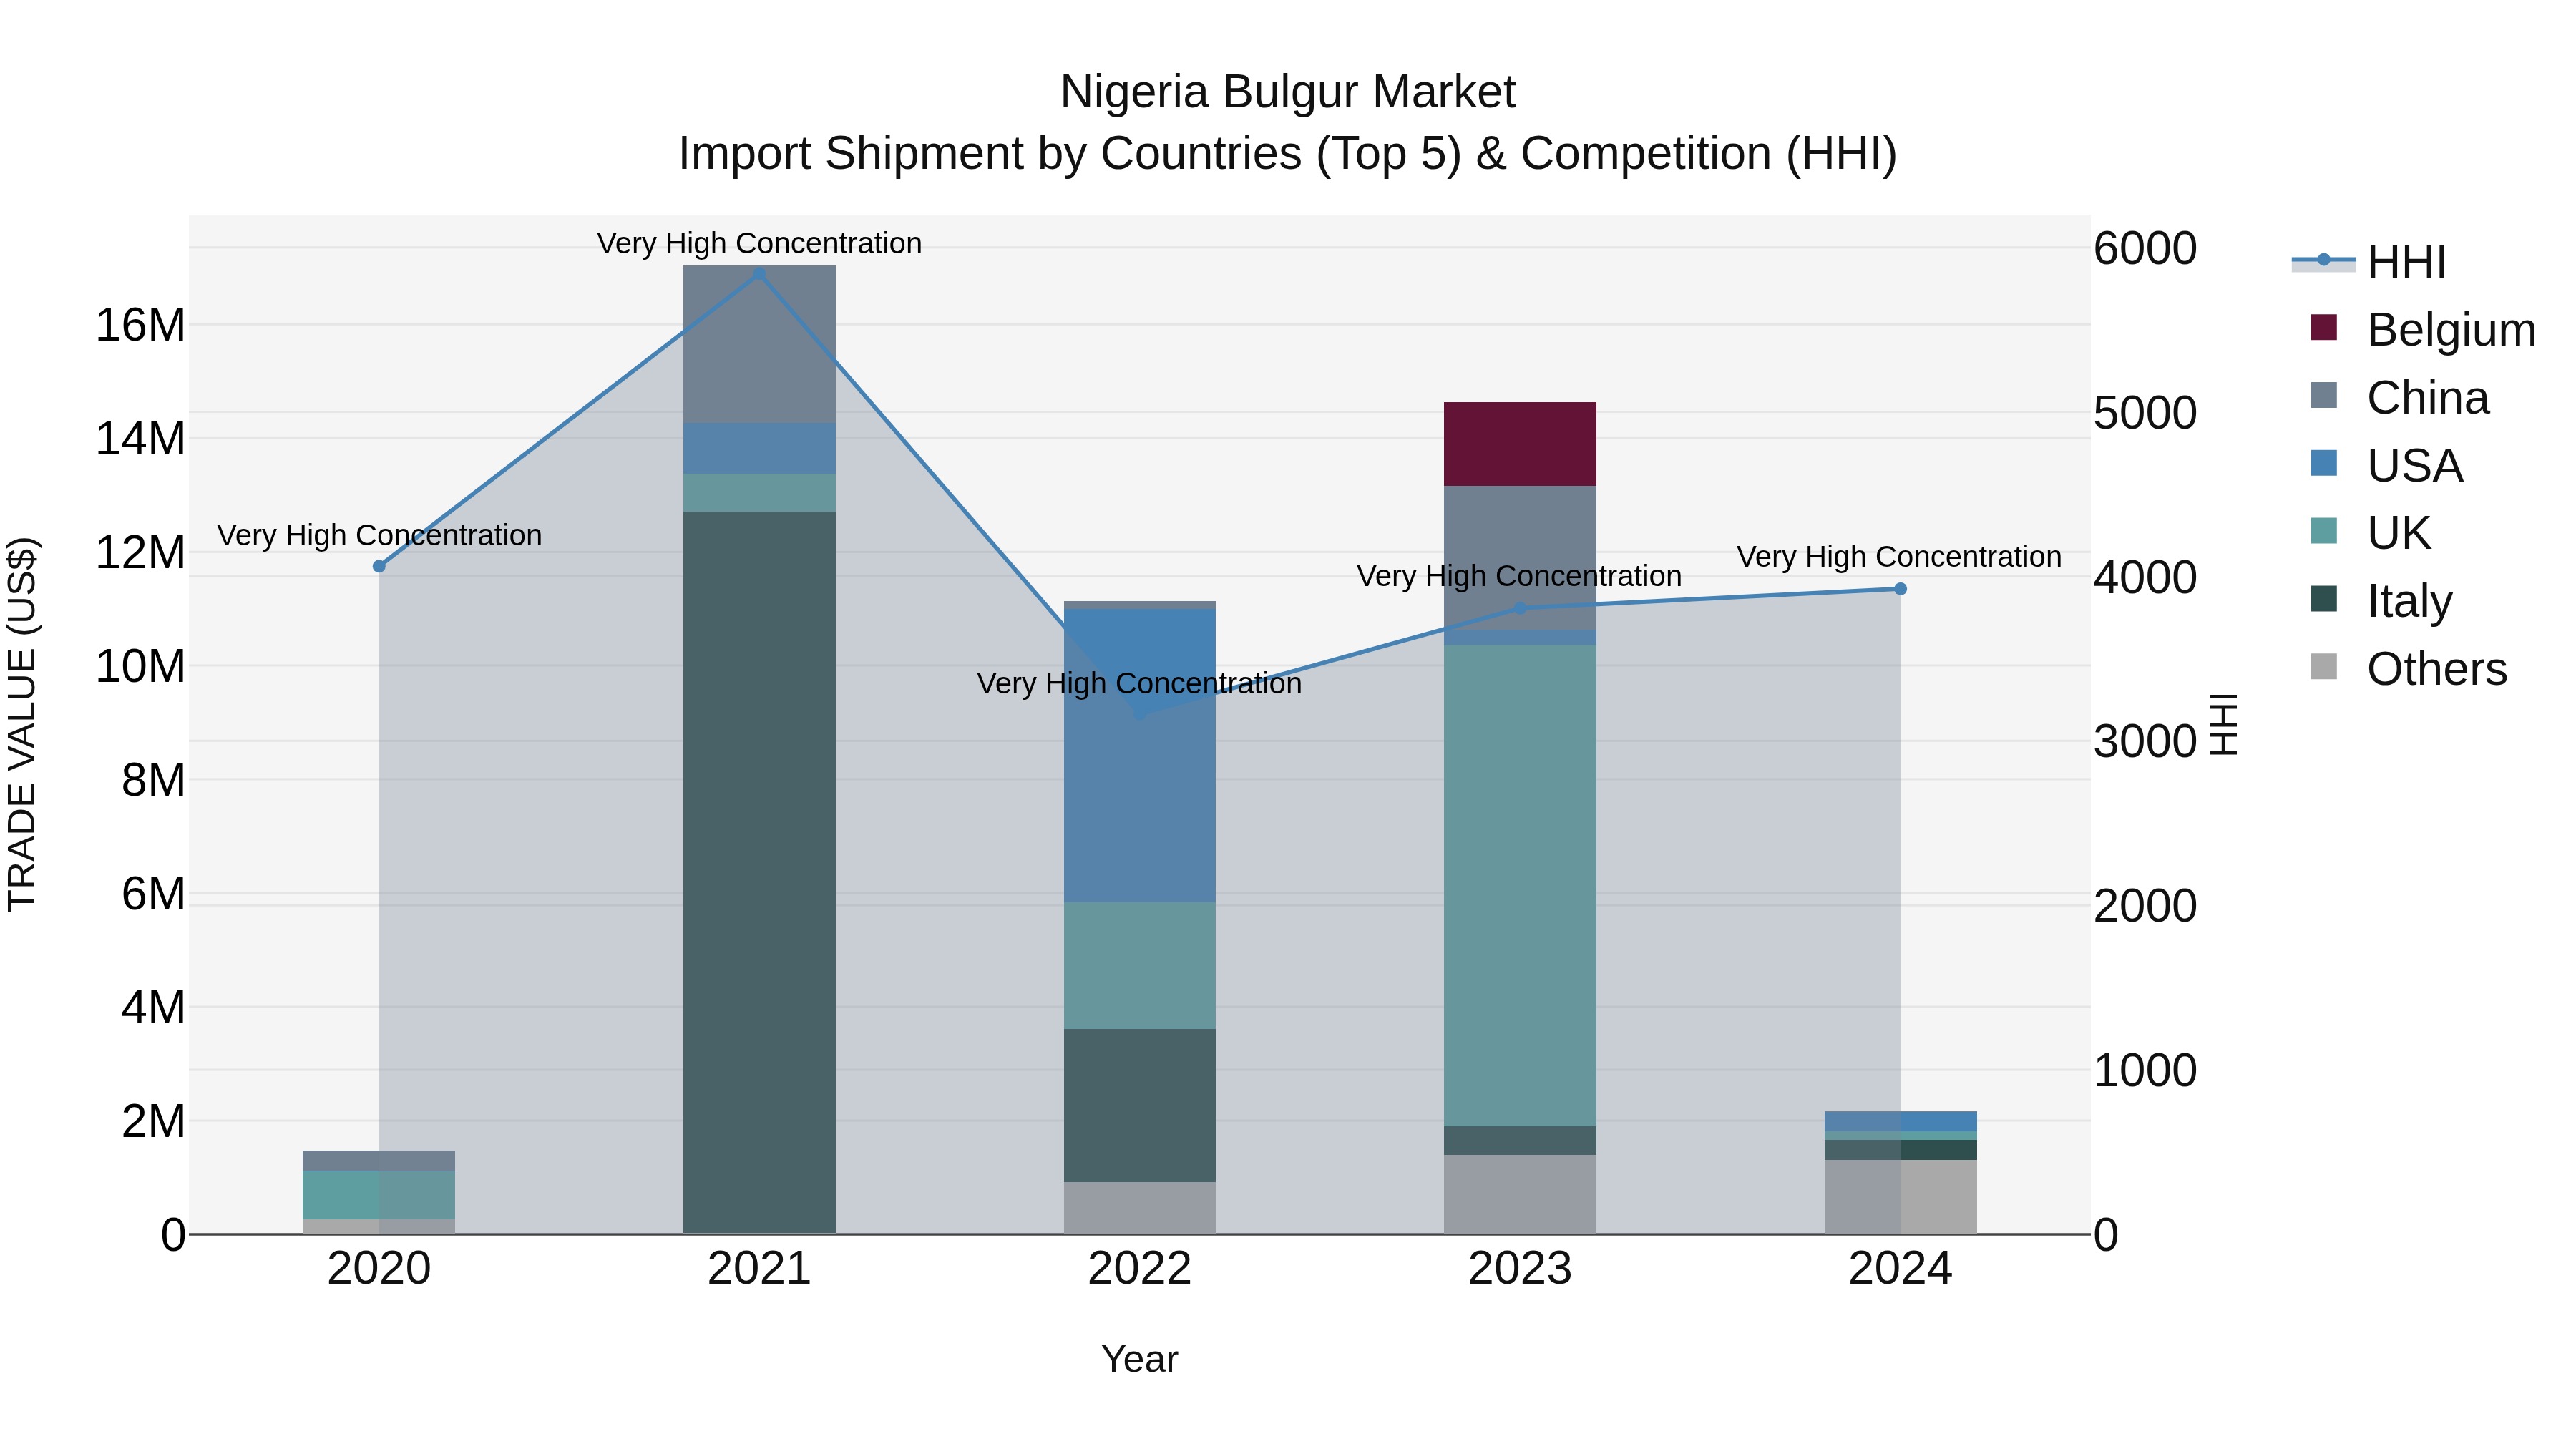Click the 2023 x-axis year label
The height and width of the screenshot is (1449, 2576).
(x=1520, y=1269)
